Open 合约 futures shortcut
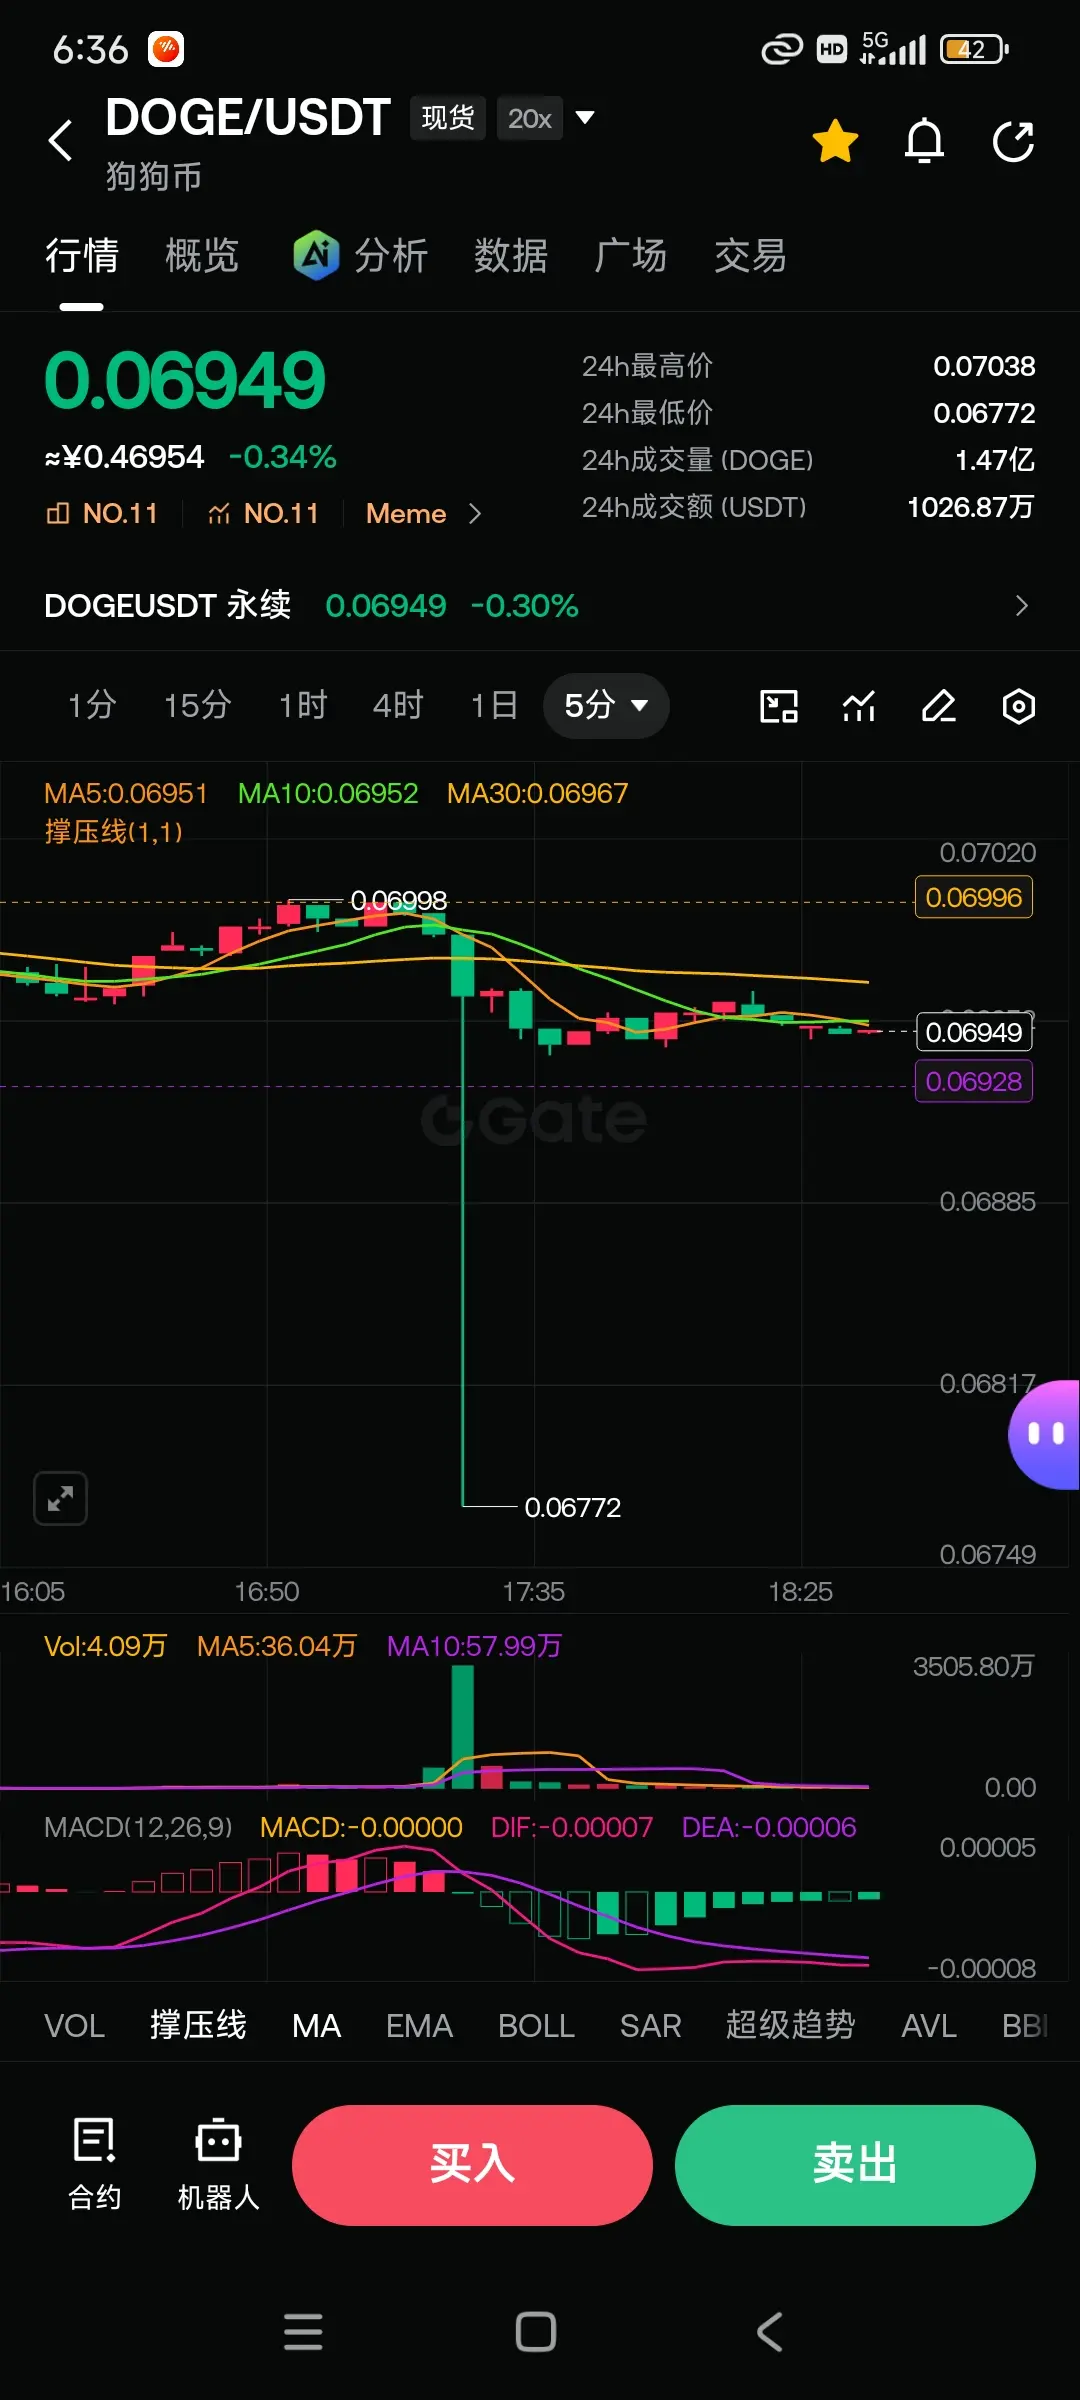This screenshot has width=1080, height=2400. point(95,2164)
